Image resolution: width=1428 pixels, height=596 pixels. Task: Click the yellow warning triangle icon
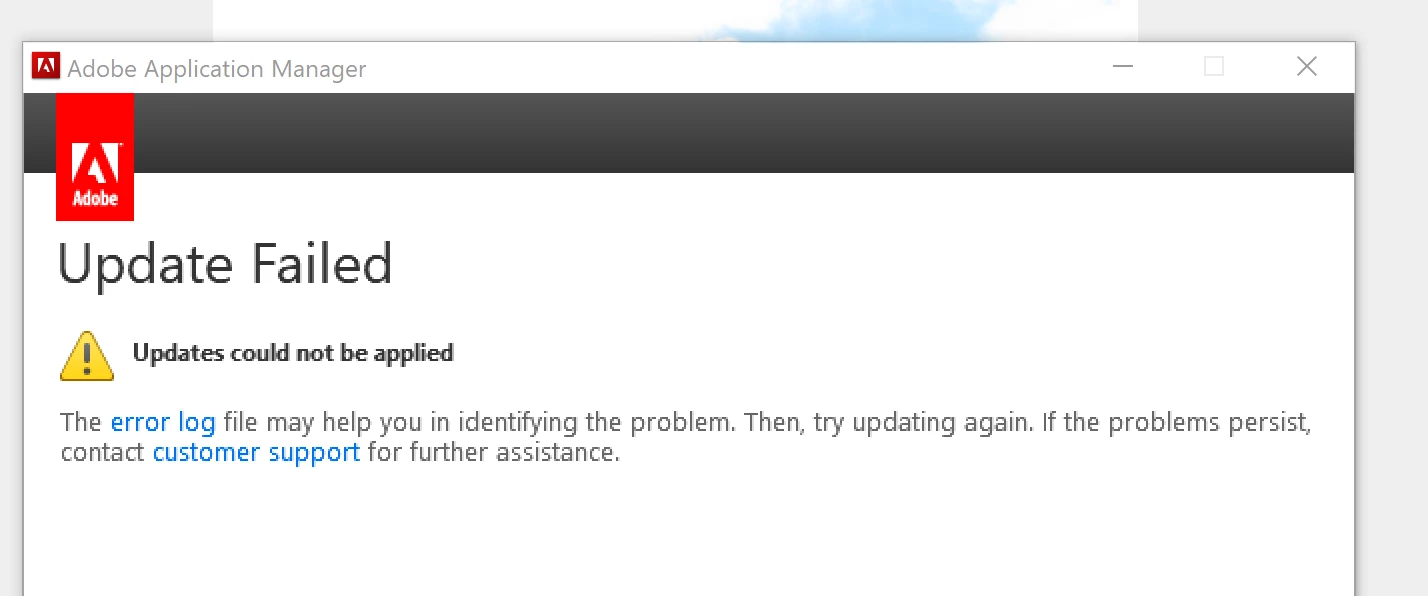(87, 356)
